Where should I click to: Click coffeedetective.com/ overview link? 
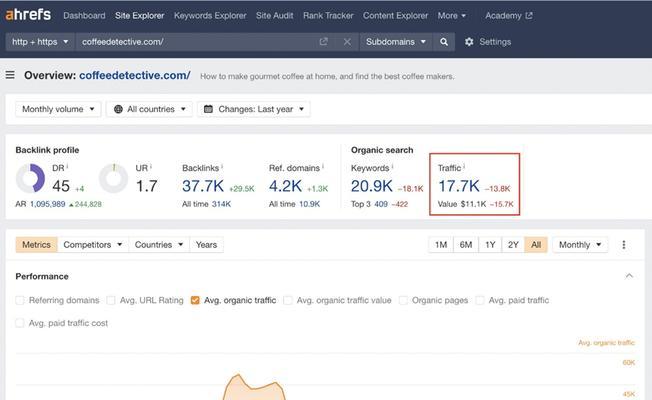(x=135, y=75)
